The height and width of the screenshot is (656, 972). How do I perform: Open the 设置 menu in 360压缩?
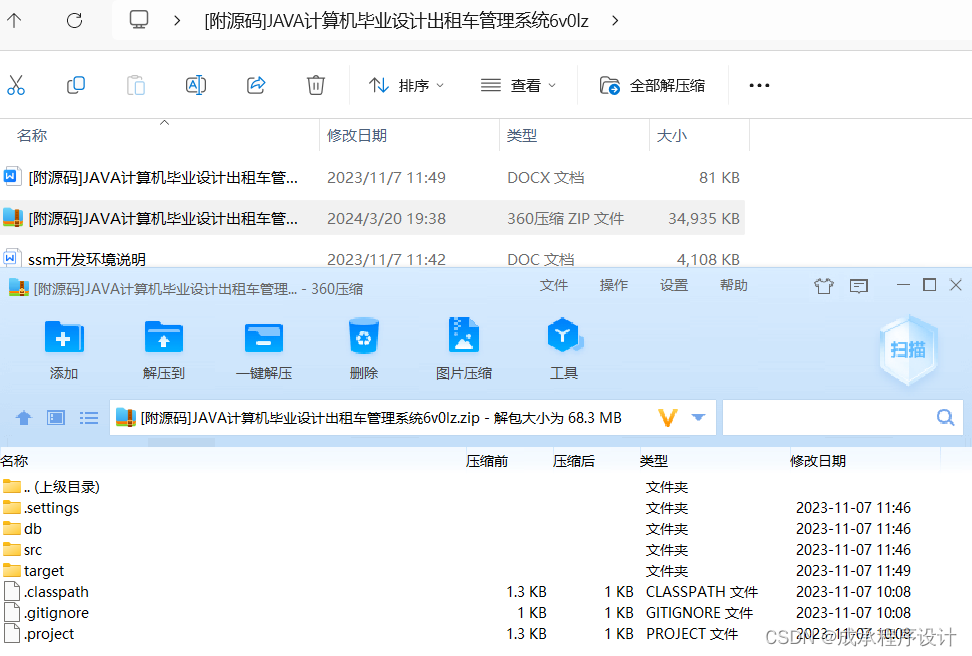pos(673,285)
